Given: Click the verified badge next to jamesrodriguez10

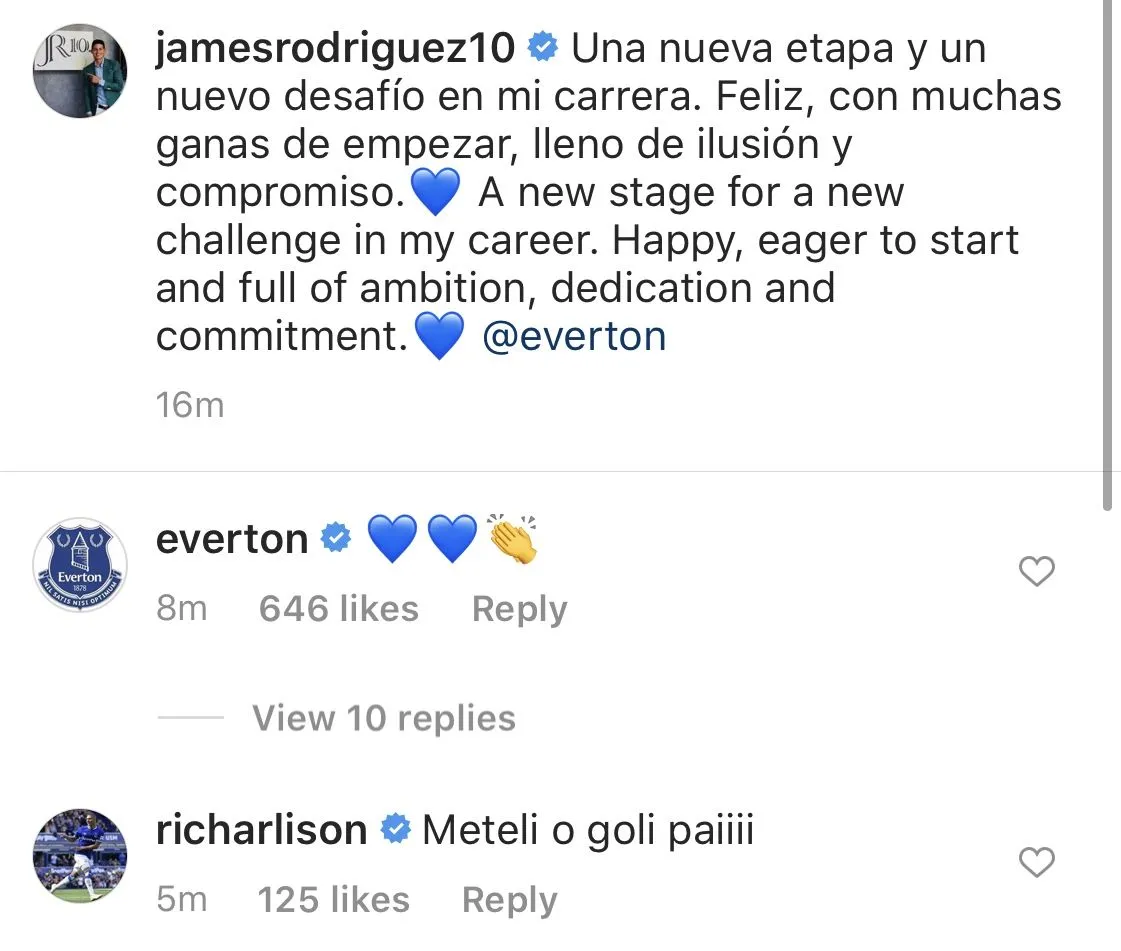Looking at the screenshot, I should tap(542, 48).
